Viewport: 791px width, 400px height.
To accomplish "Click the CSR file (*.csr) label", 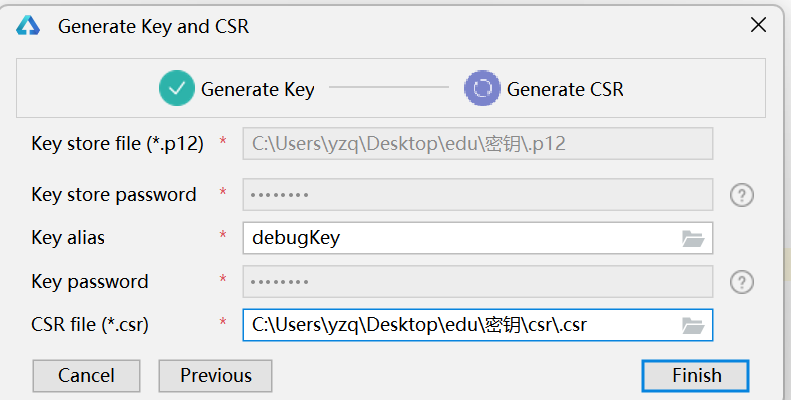I will [x=90, y=325].
